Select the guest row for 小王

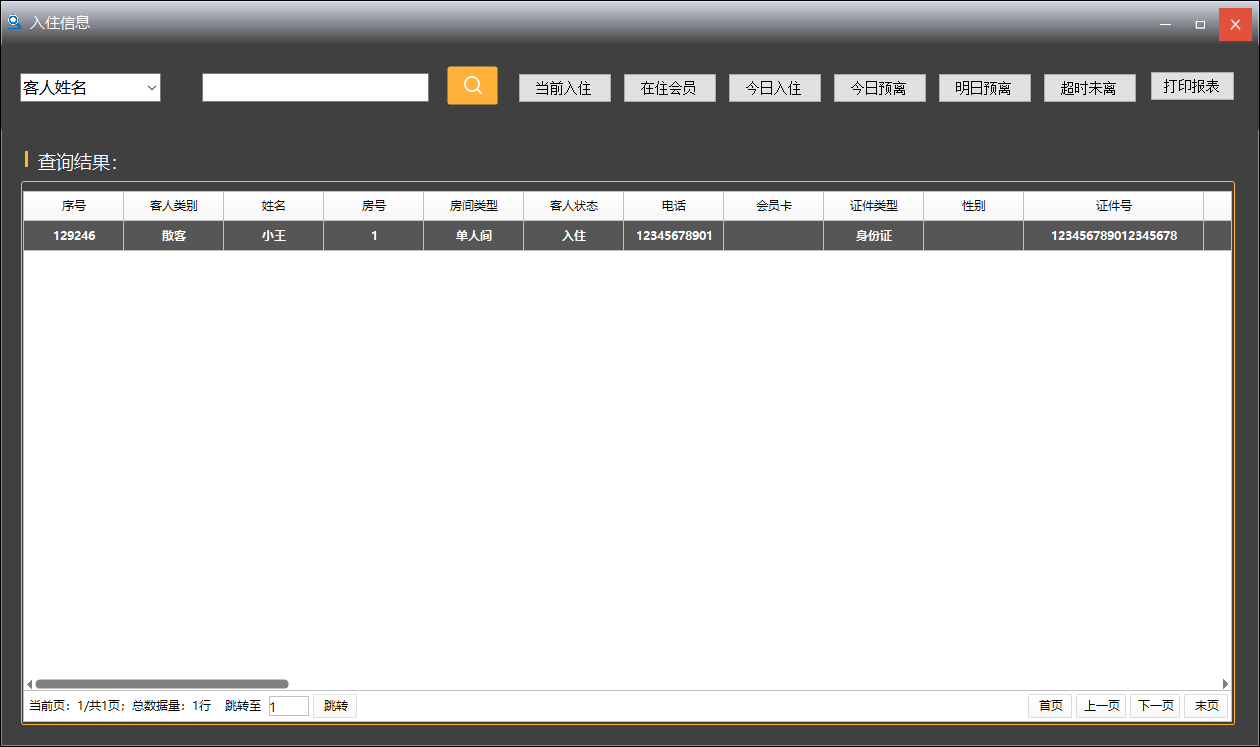(273, 236)
